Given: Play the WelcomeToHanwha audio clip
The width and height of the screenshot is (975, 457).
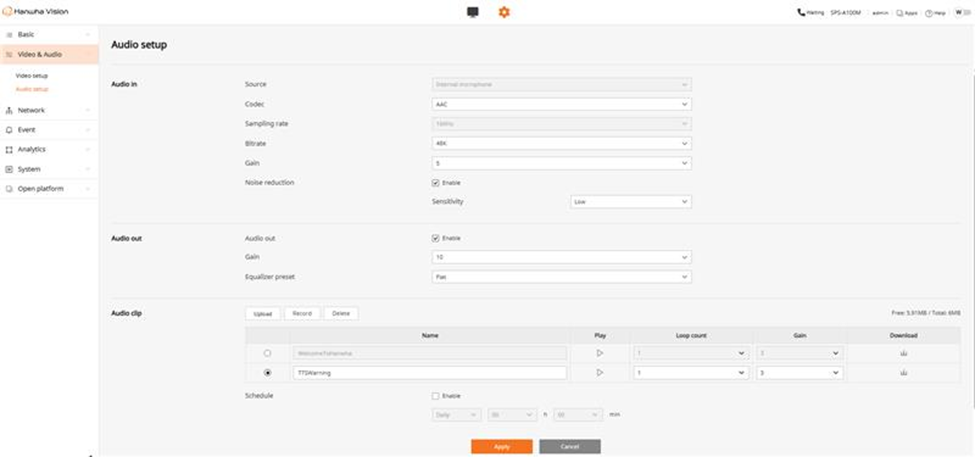Looking at the screenshot, I should [x=600, y=353].
